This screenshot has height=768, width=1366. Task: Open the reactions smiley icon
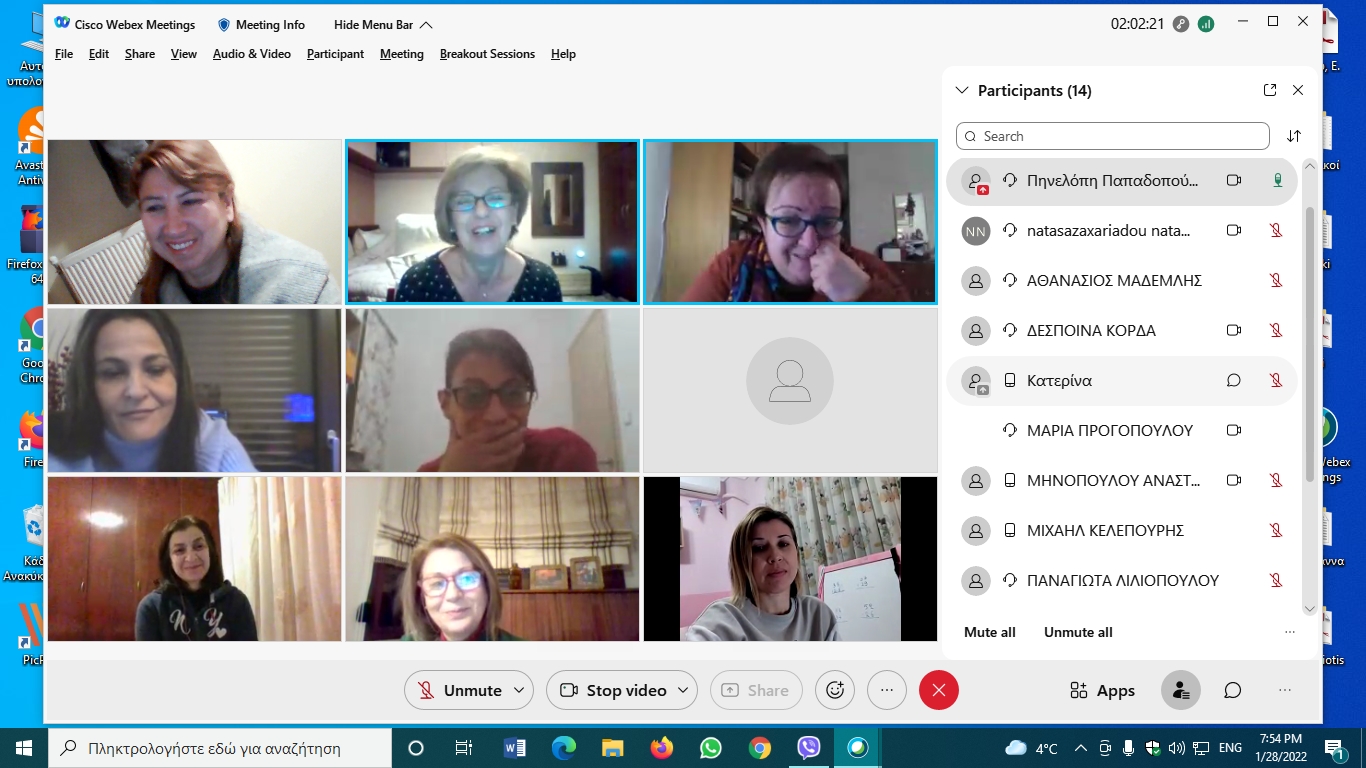(x=835, y=690)
